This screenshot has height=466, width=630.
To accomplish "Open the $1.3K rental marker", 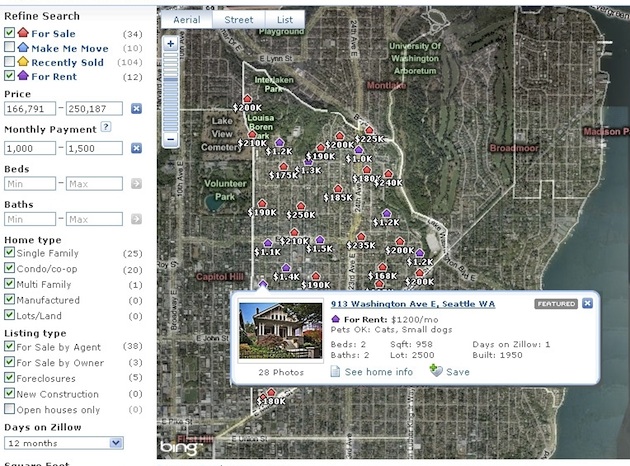I will [308, 162].
